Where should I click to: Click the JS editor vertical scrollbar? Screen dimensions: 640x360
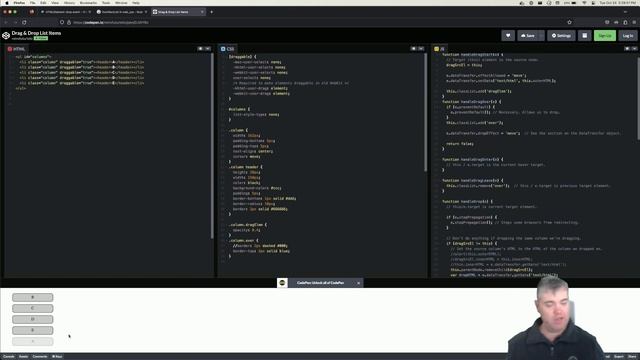click(x=638, y=98)
